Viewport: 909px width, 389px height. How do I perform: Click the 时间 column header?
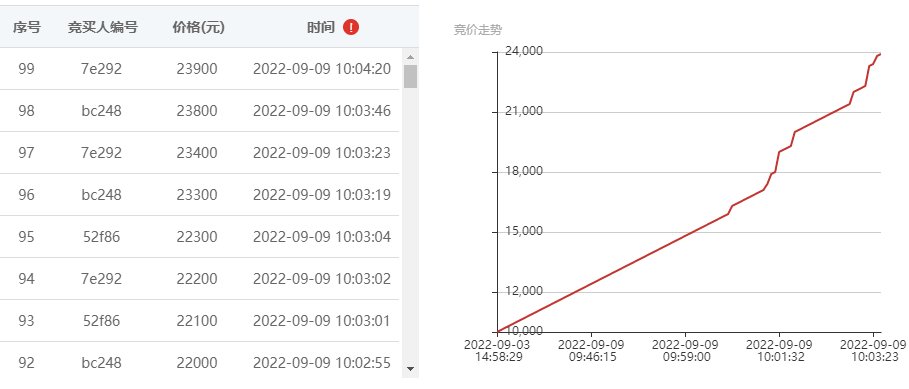(x=321, y=27)
